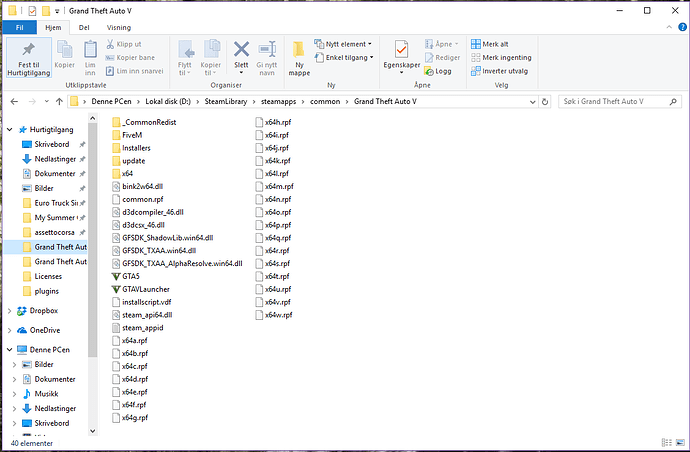Select file x64w.rpf

coord(274,315)
